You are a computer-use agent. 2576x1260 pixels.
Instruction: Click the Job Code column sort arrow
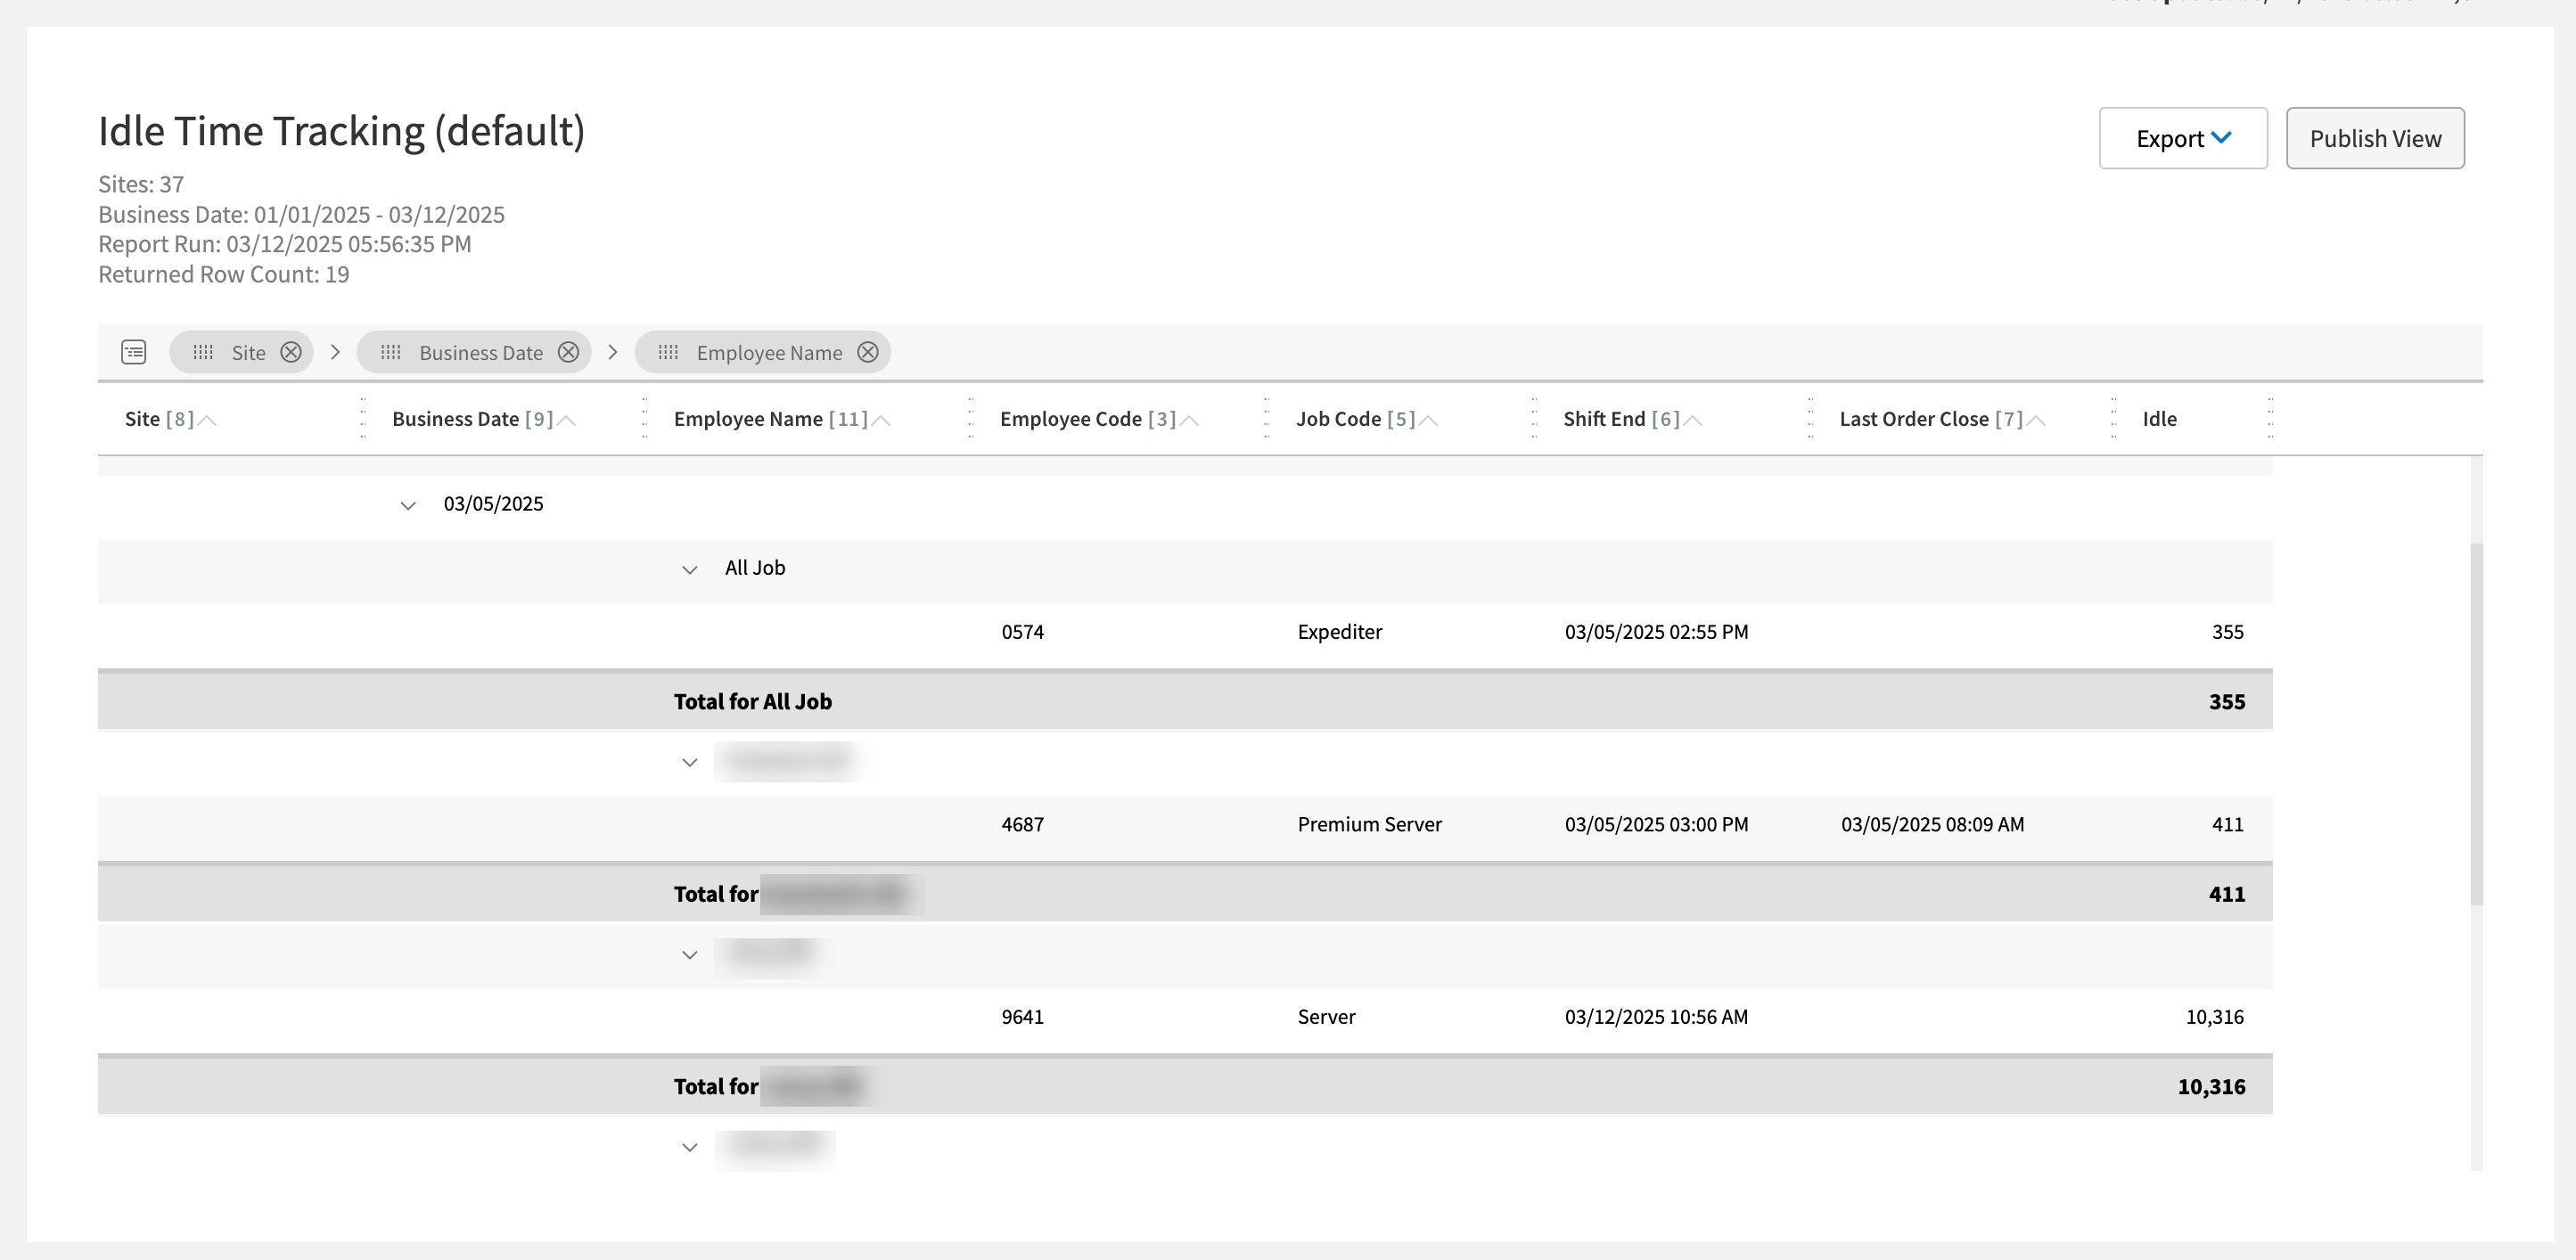pyautogui.click(x=1429, y=420)
